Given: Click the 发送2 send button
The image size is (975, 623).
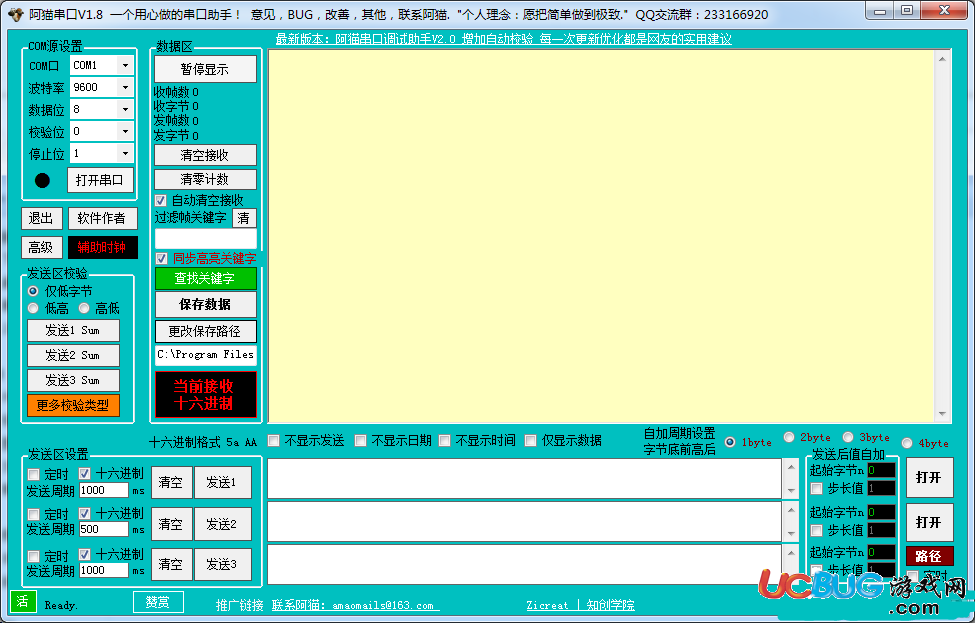Looking at the screenshot, I should (x=223, y=524).
